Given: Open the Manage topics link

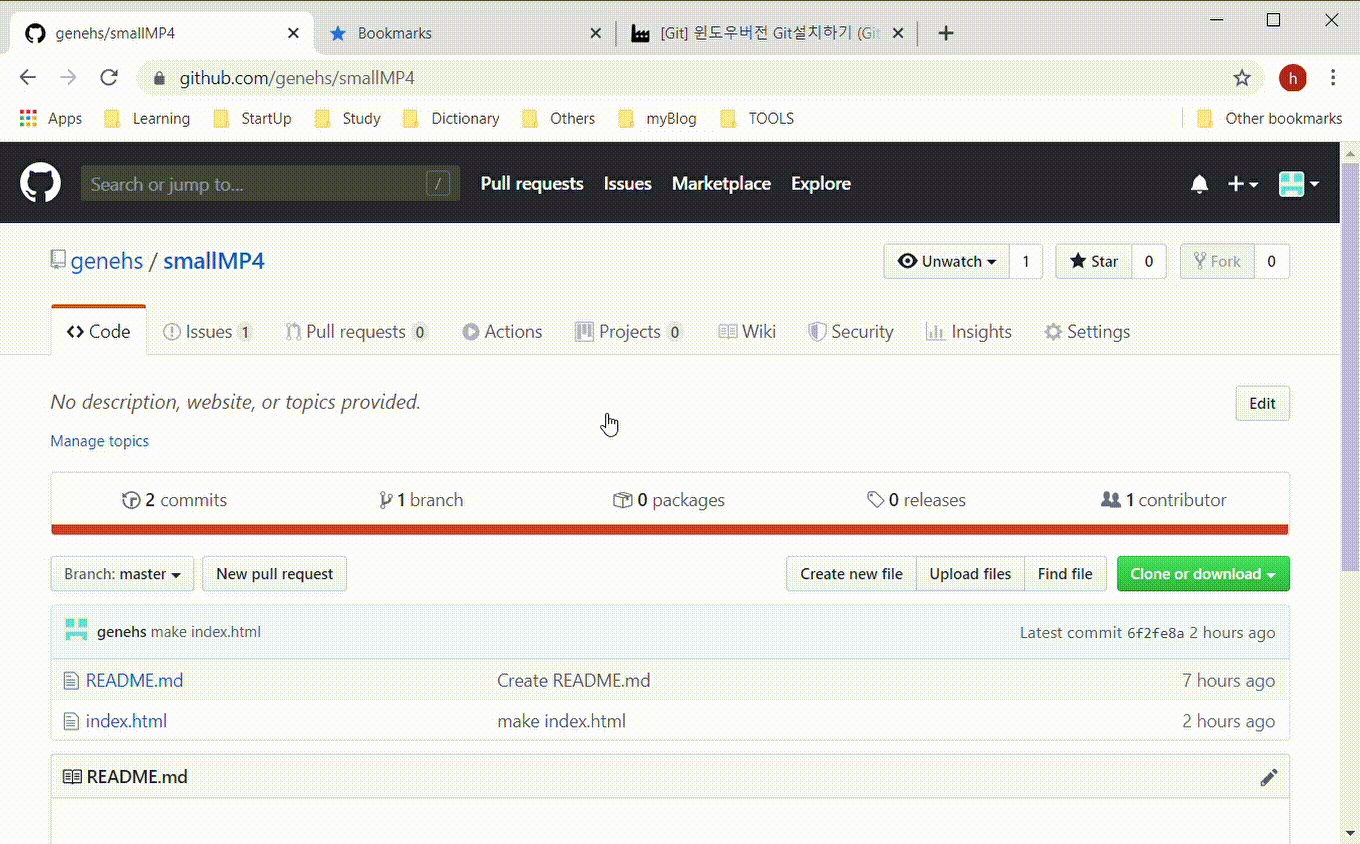Looking at the screenshot, I should [100, 441].
